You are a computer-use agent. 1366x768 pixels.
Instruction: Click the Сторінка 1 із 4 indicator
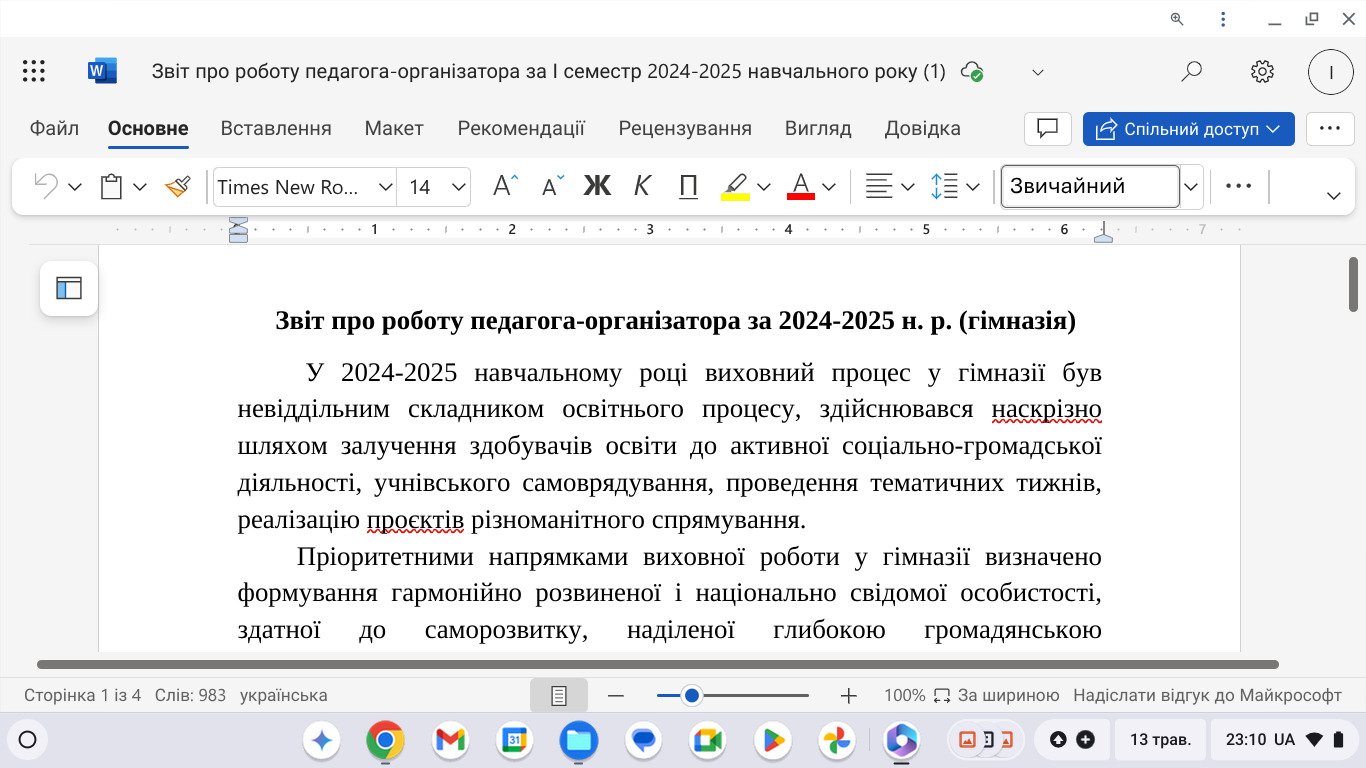(x=83, y=695)
